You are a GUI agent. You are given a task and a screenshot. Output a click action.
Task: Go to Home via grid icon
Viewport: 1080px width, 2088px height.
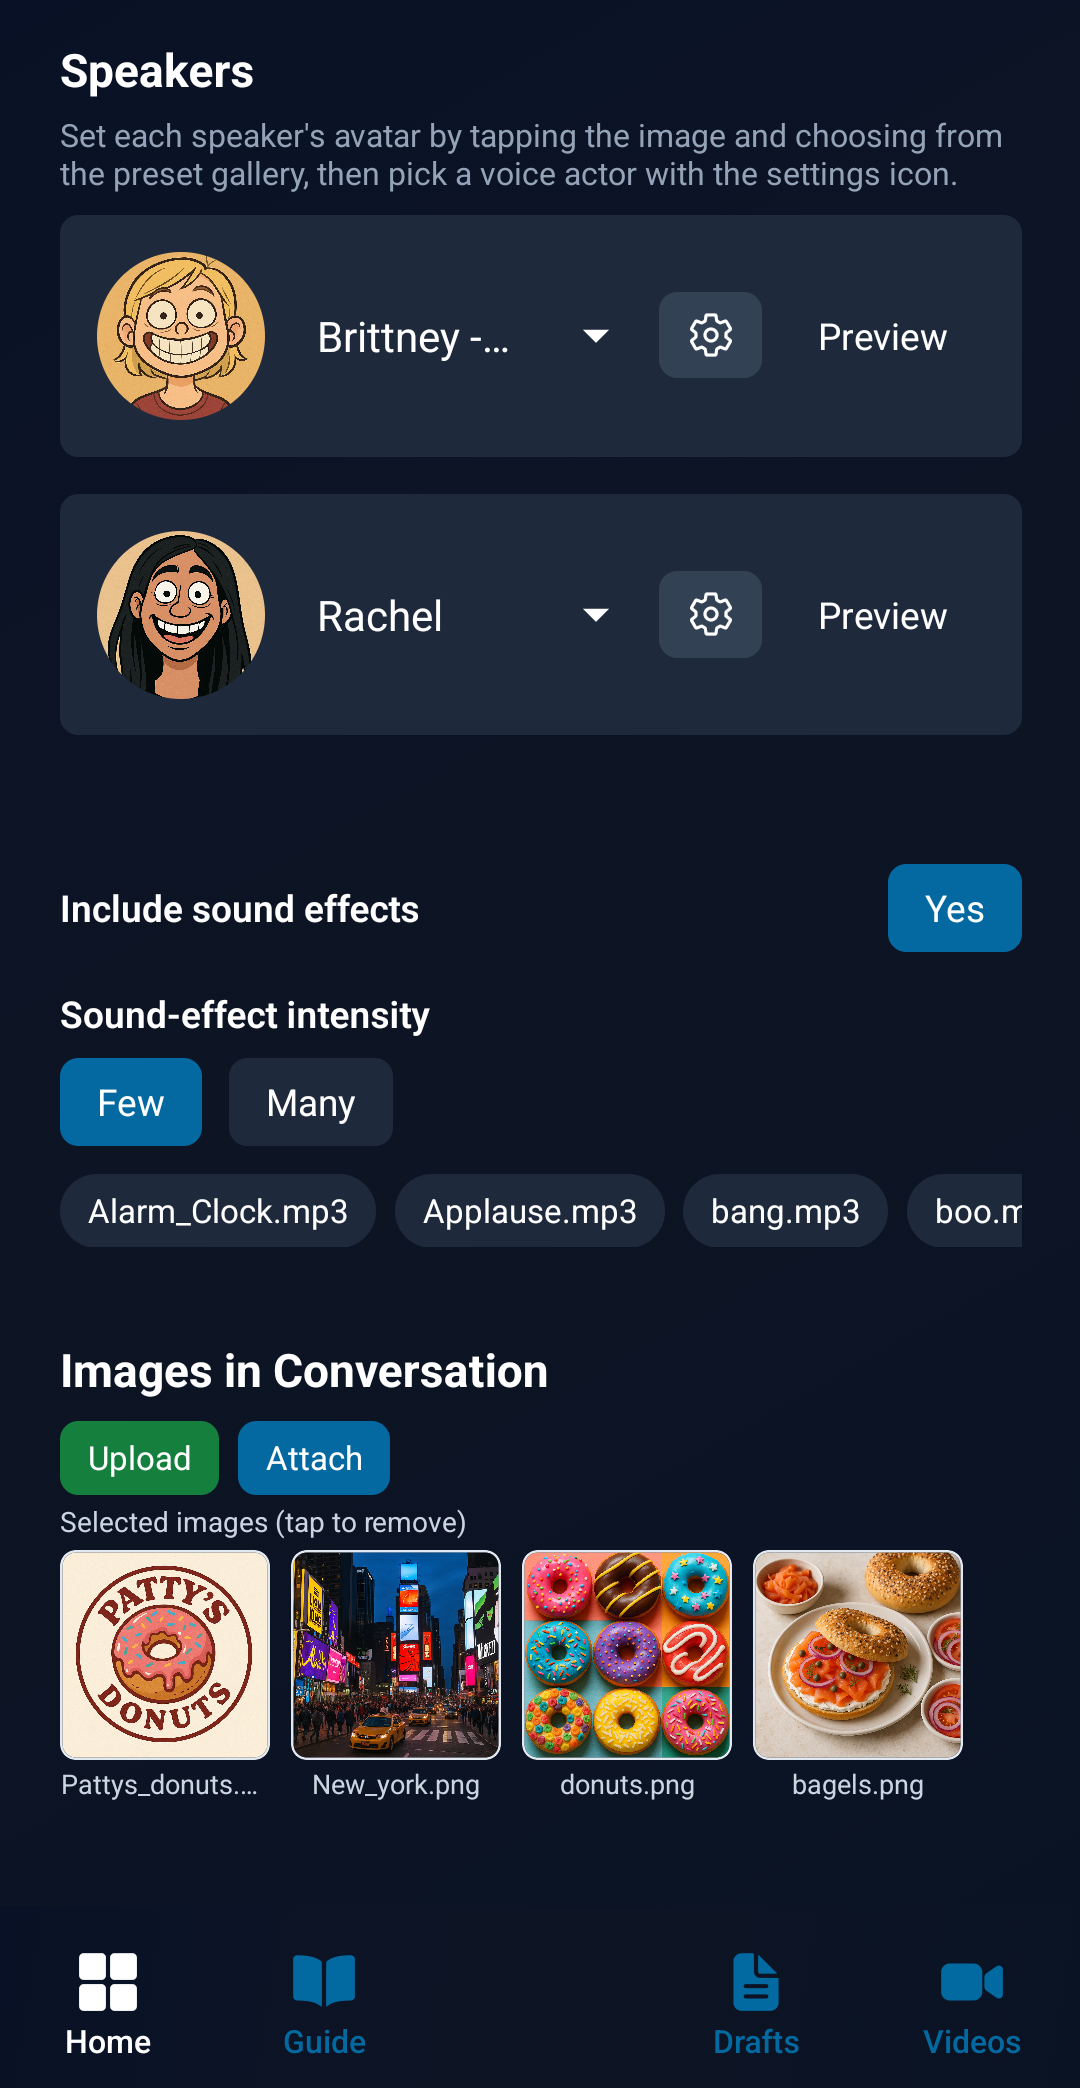pos(108,1982)
